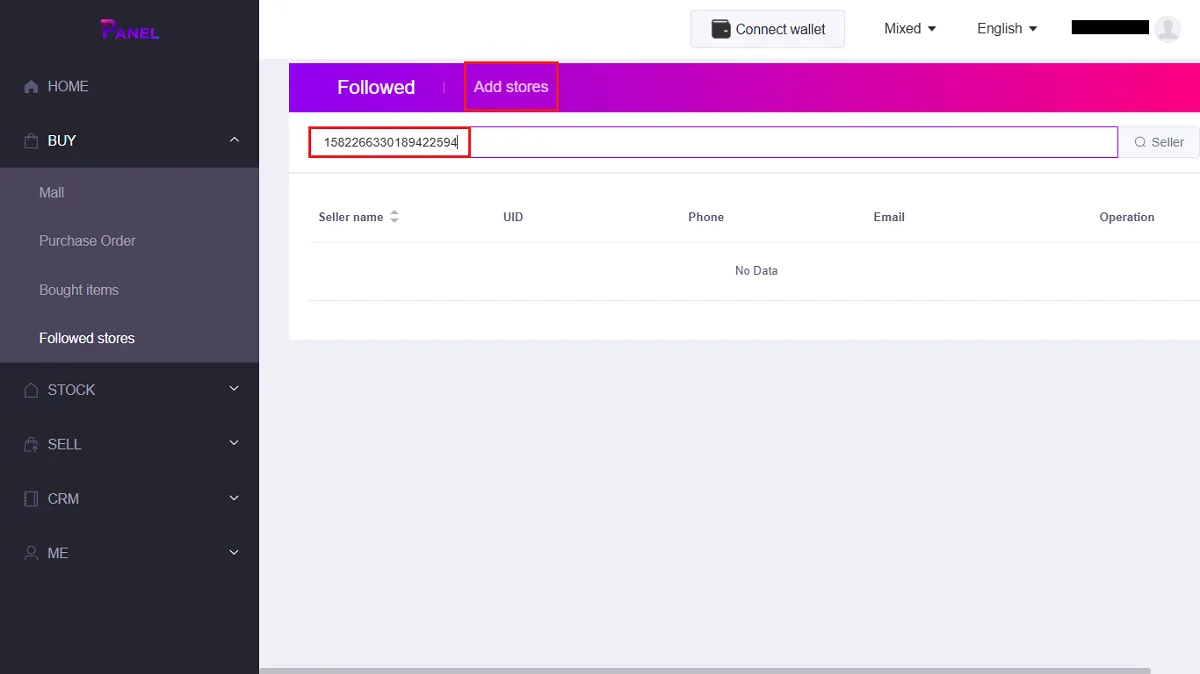Click the shopping bag icon next to BUY
1200x674 pixels.
click(31, 140)
